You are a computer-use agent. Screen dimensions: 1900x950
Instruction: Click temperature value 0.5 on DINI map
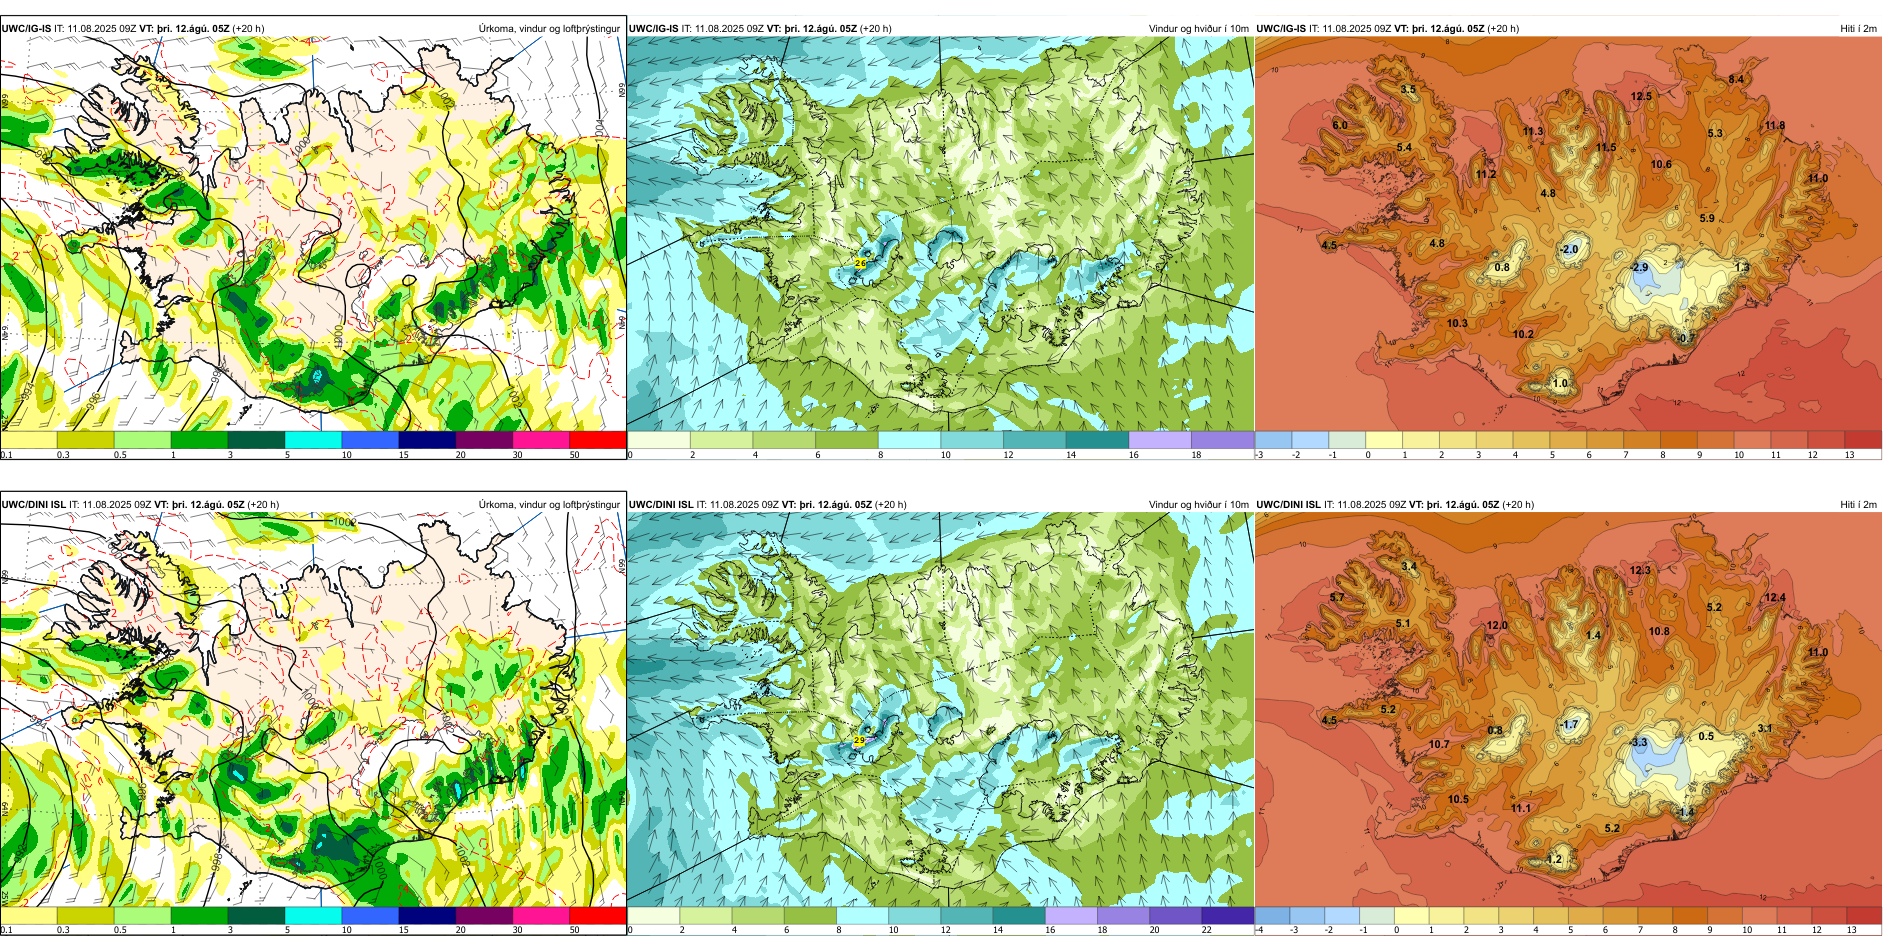(x=1706, y=737)
